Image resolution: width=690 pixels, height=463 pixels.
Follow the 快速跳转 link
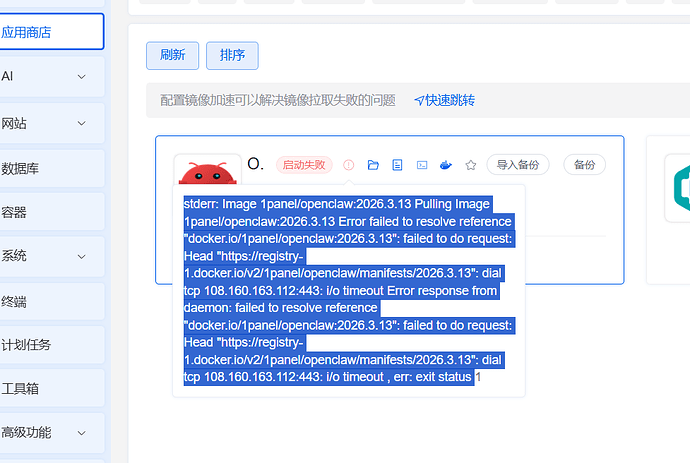[444, 100]
